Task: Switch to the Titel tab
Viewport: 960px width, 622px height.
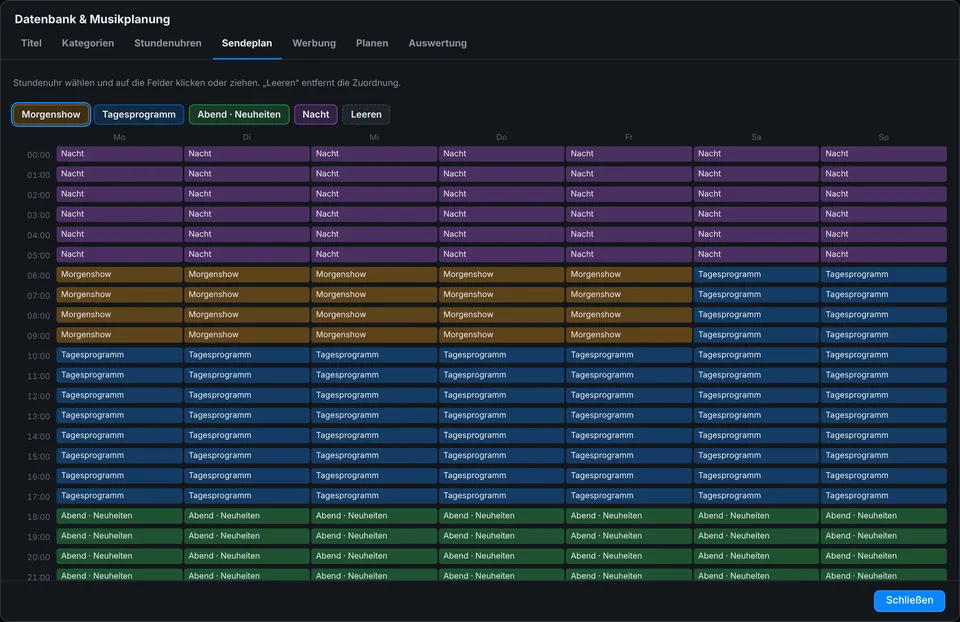Action: 31,43
